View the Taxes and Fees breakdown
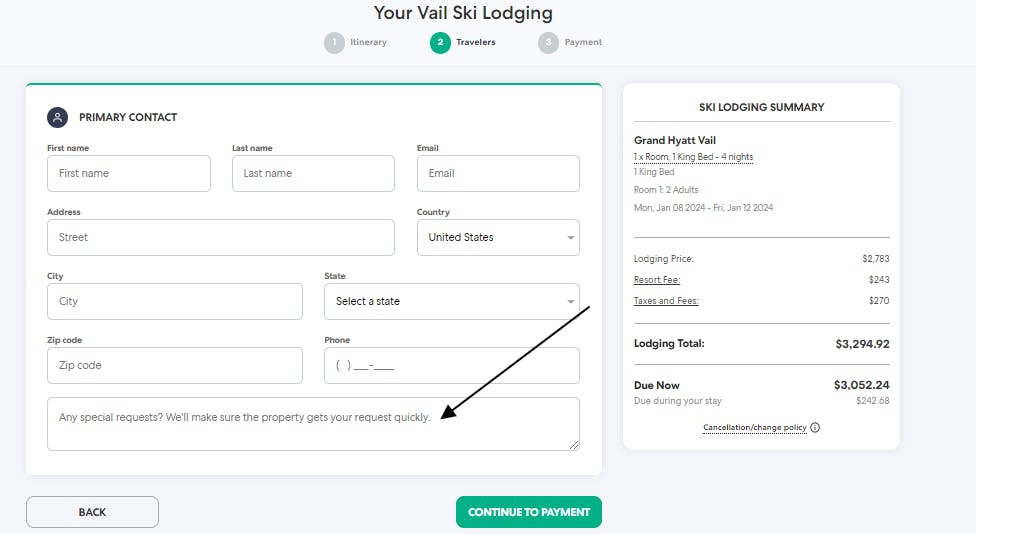This screenshot has width=1036, height=534. 666,301
